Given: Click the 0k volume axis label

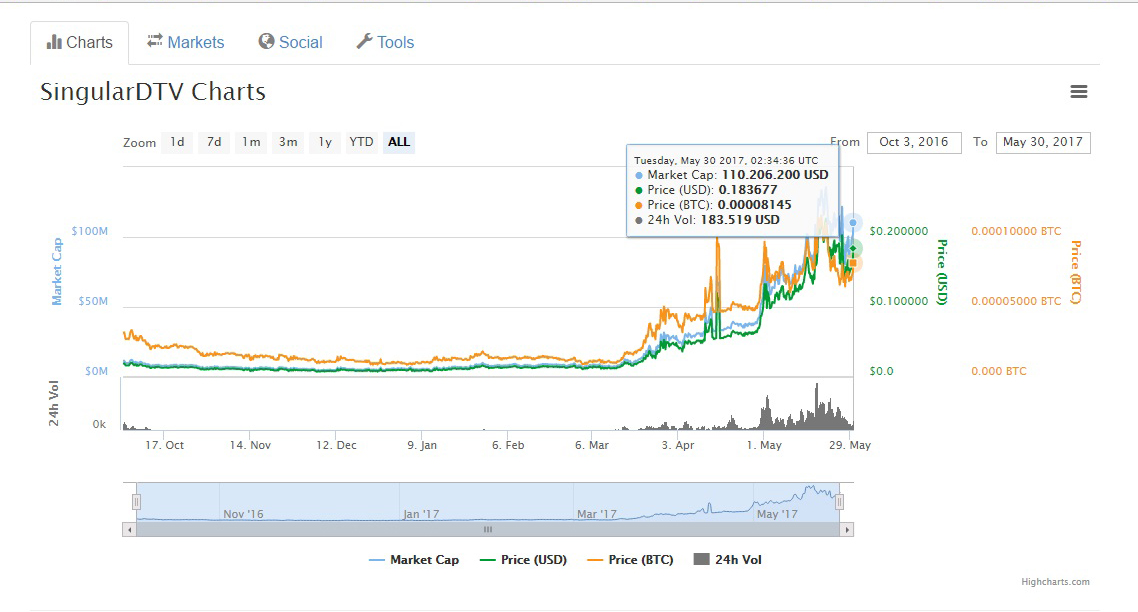Looking at the screenshot, I should (99, 424).
